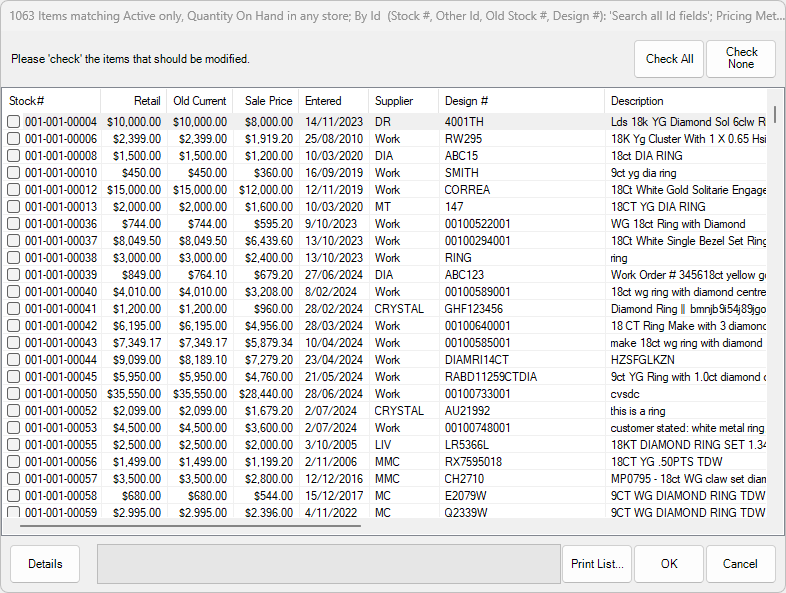Select entered date 15/12/2017

[334, 496]
